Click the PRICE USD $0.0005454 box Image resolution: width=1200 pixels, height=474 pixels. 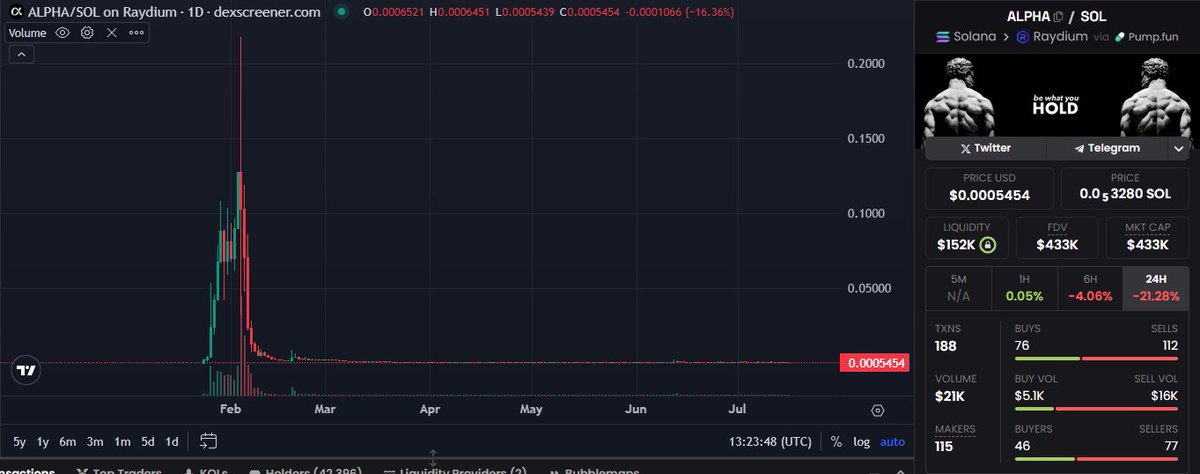click(989, 187)
